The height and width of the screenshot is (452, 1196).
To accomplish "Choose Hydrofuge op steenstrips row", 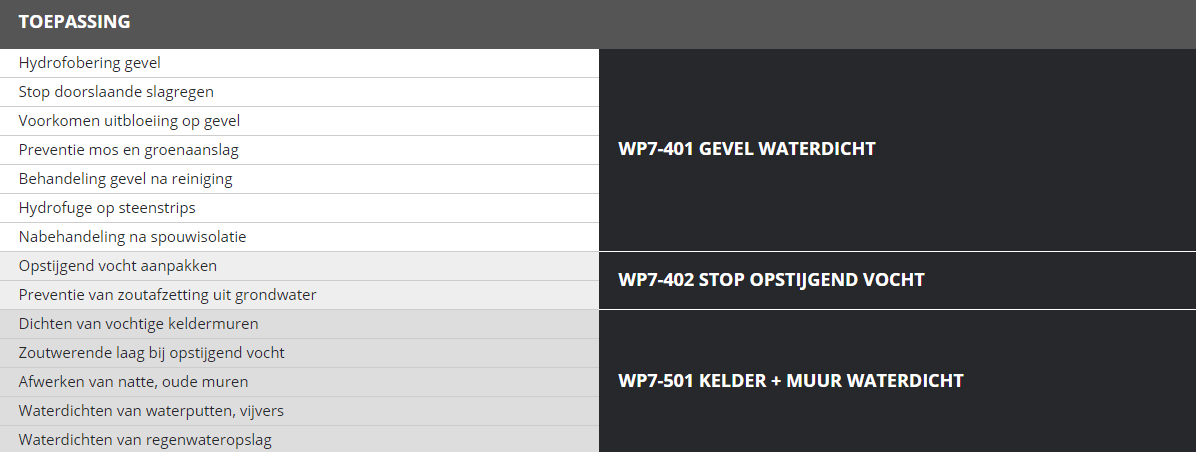I will click(x=107, y=208).
